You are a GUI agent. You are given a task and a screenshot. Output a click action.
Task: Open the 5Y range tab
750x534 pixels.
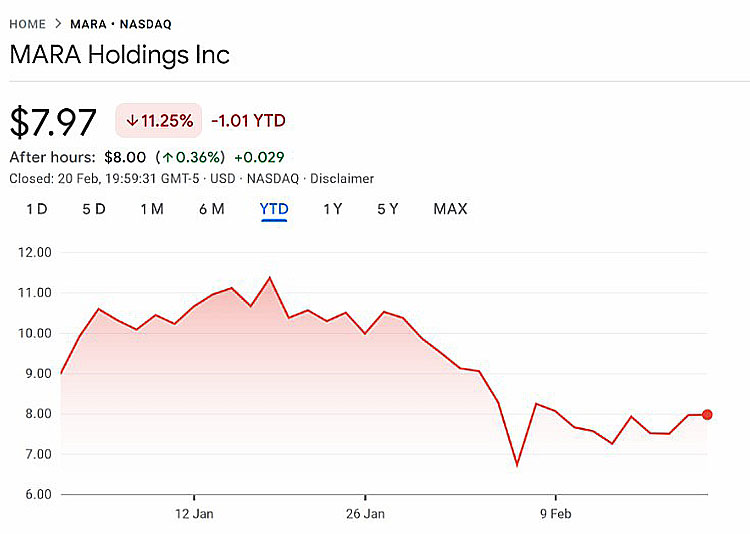tap(388, 209)
